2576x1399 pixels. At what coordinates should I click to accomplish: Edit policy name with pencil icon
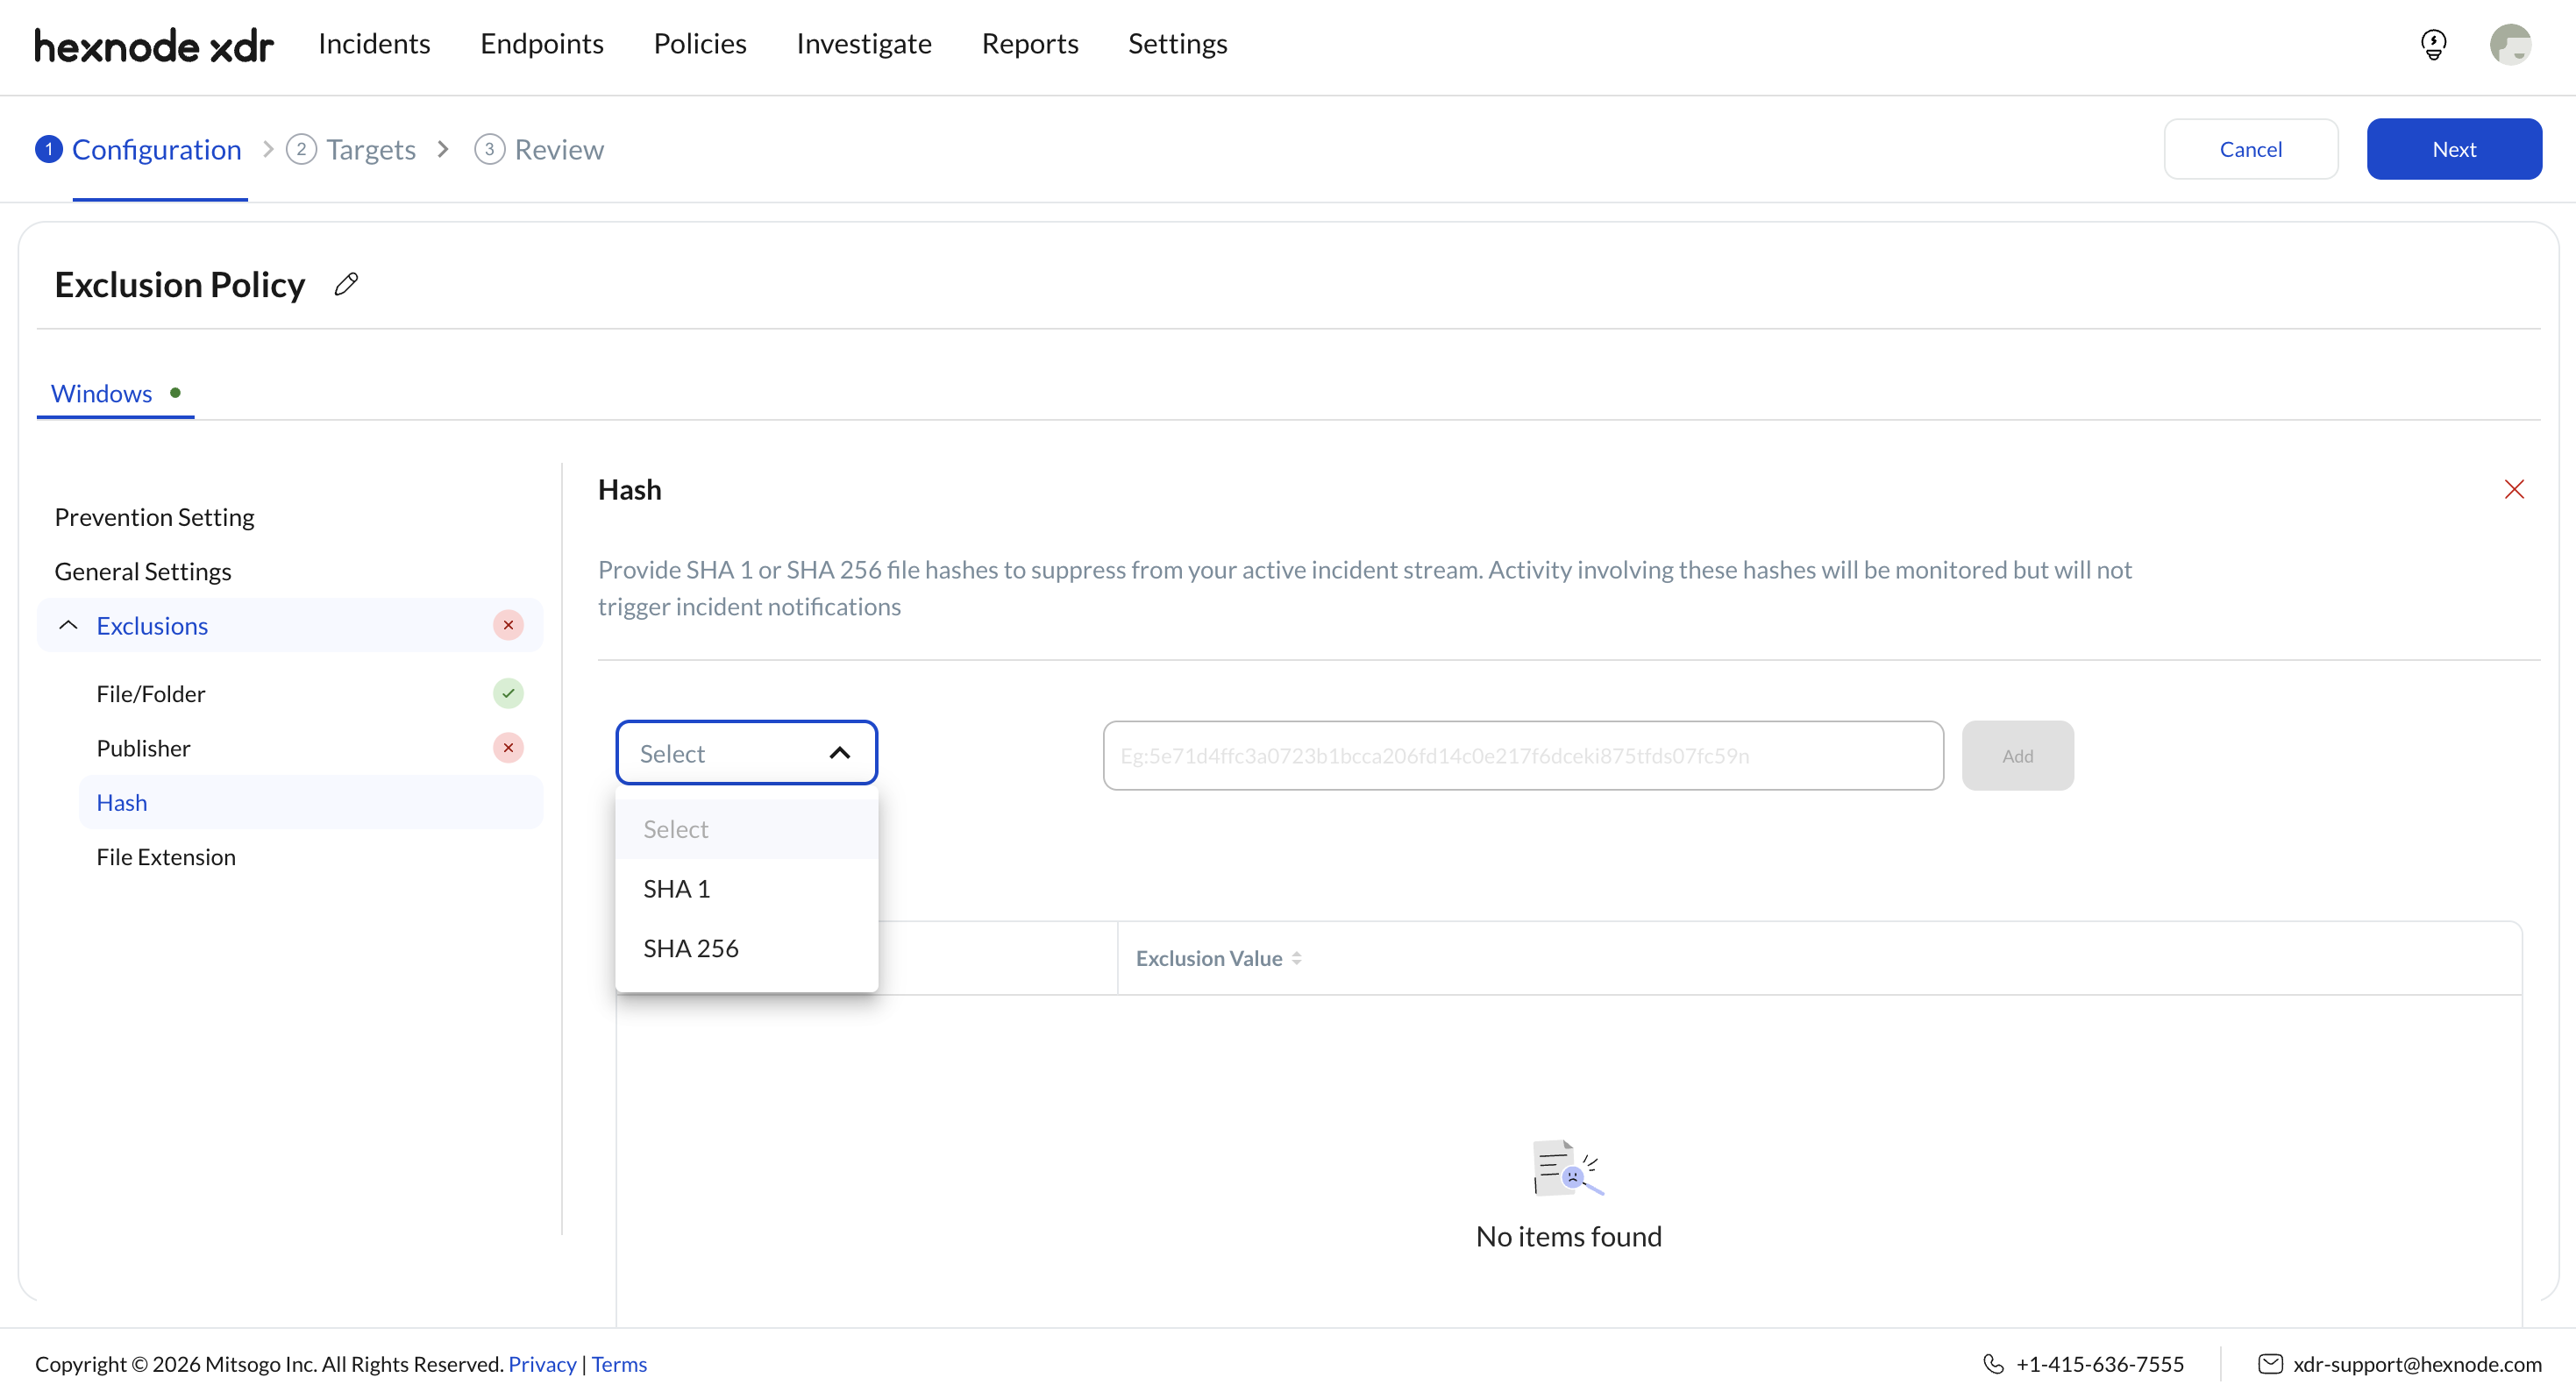(x=346, y=285)
